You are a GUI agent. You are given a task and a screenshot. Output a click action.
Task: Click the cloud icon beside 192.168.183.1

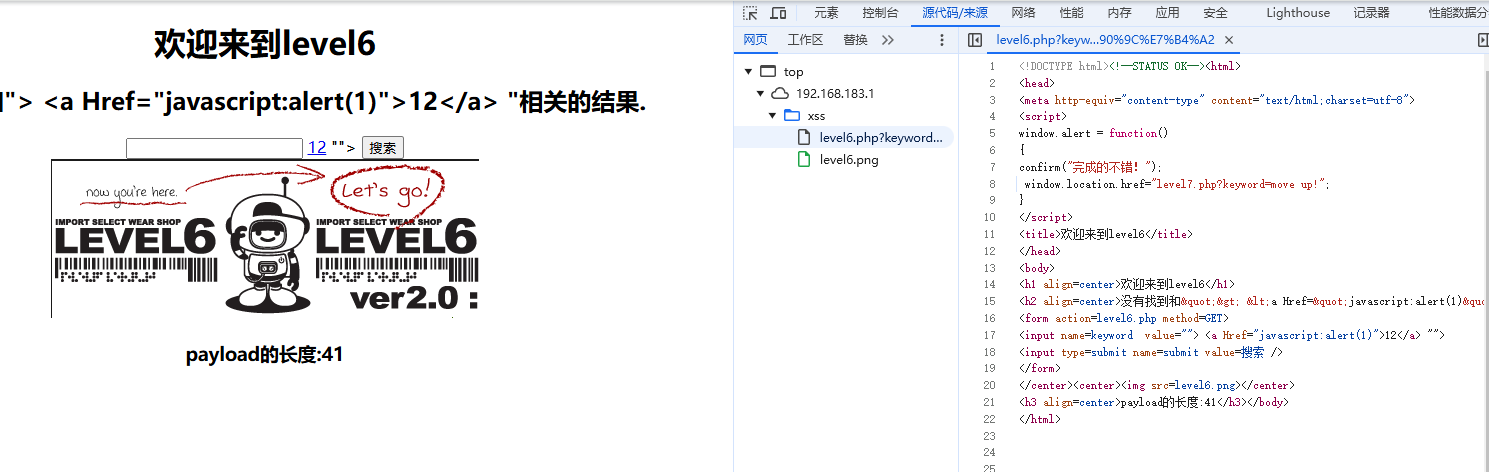pyautogui.click(x=781, y=94)
